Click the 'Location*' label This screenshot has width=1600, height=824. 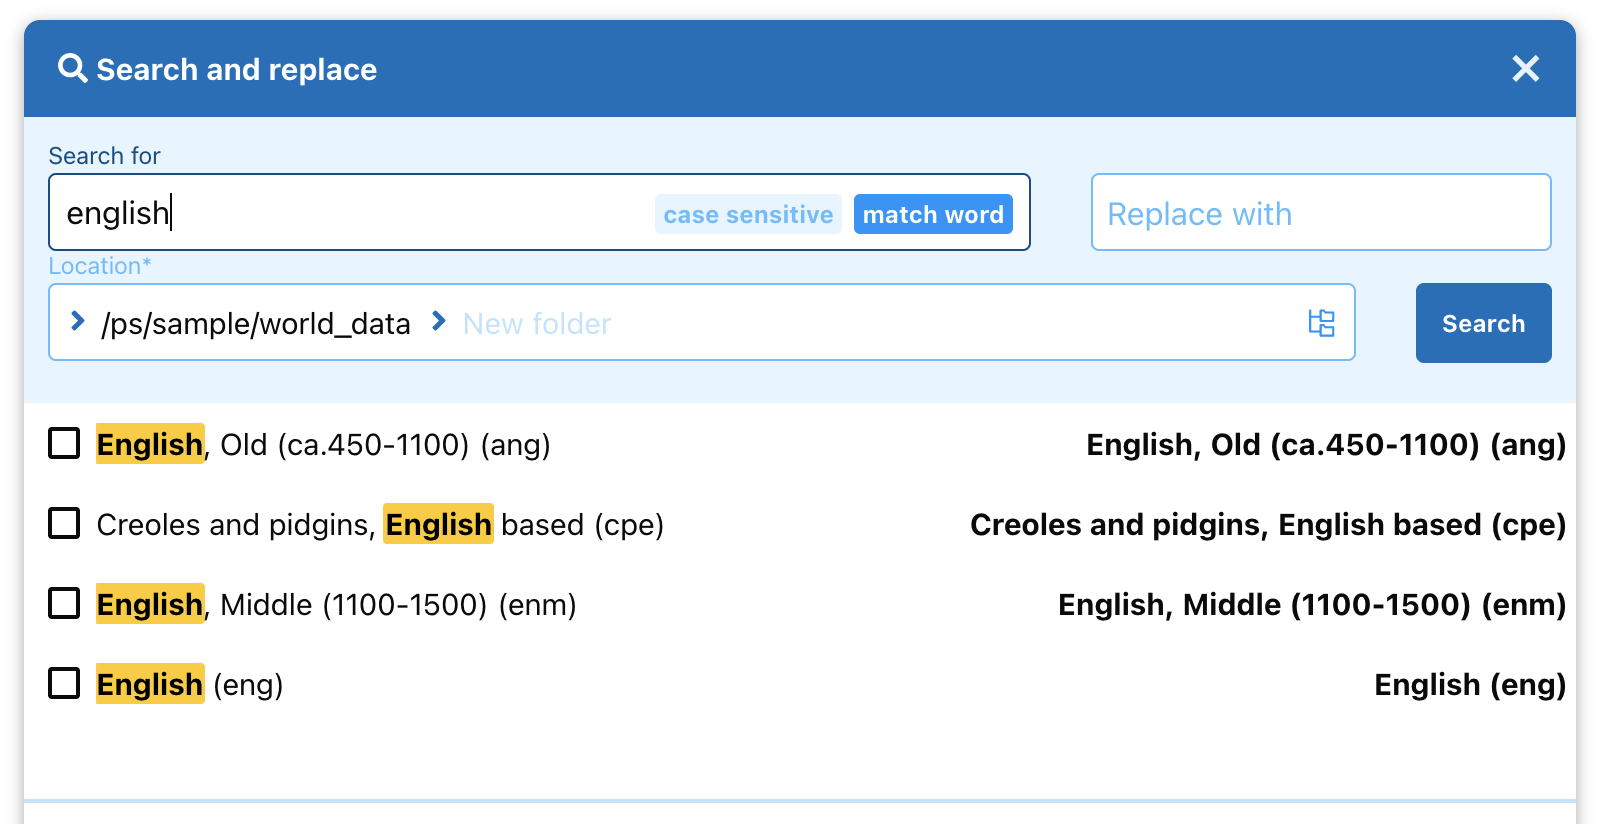pos(100,266)
